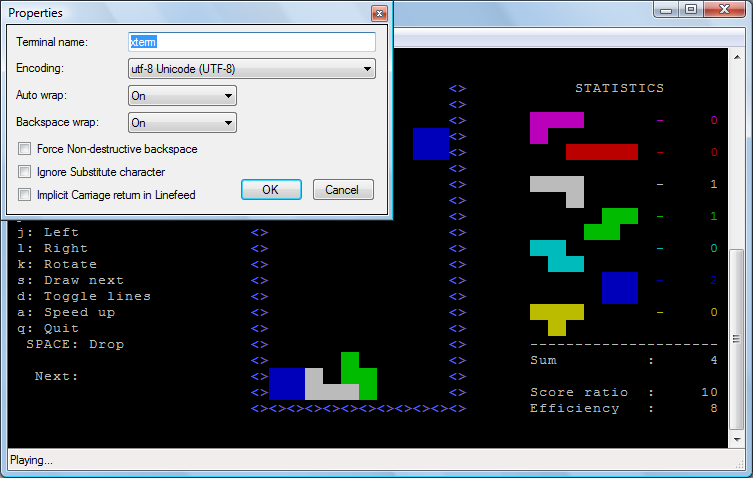Confirm the dialog with OK
The width and height of the screenshot is (753, 478).
click(271, 190)
